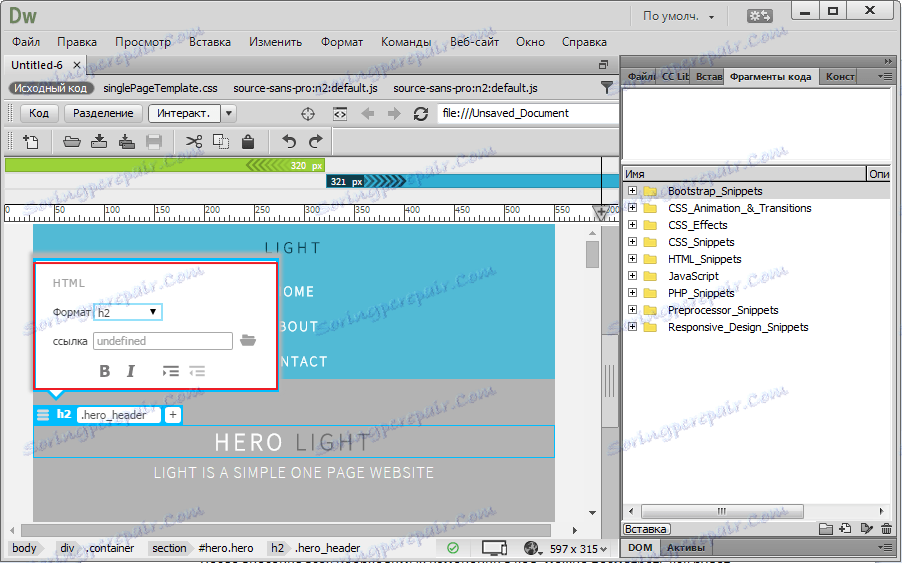Viewport: 902px width, 563px height.
Task: Click the edit snippet icon
Action: pos(866,528)
